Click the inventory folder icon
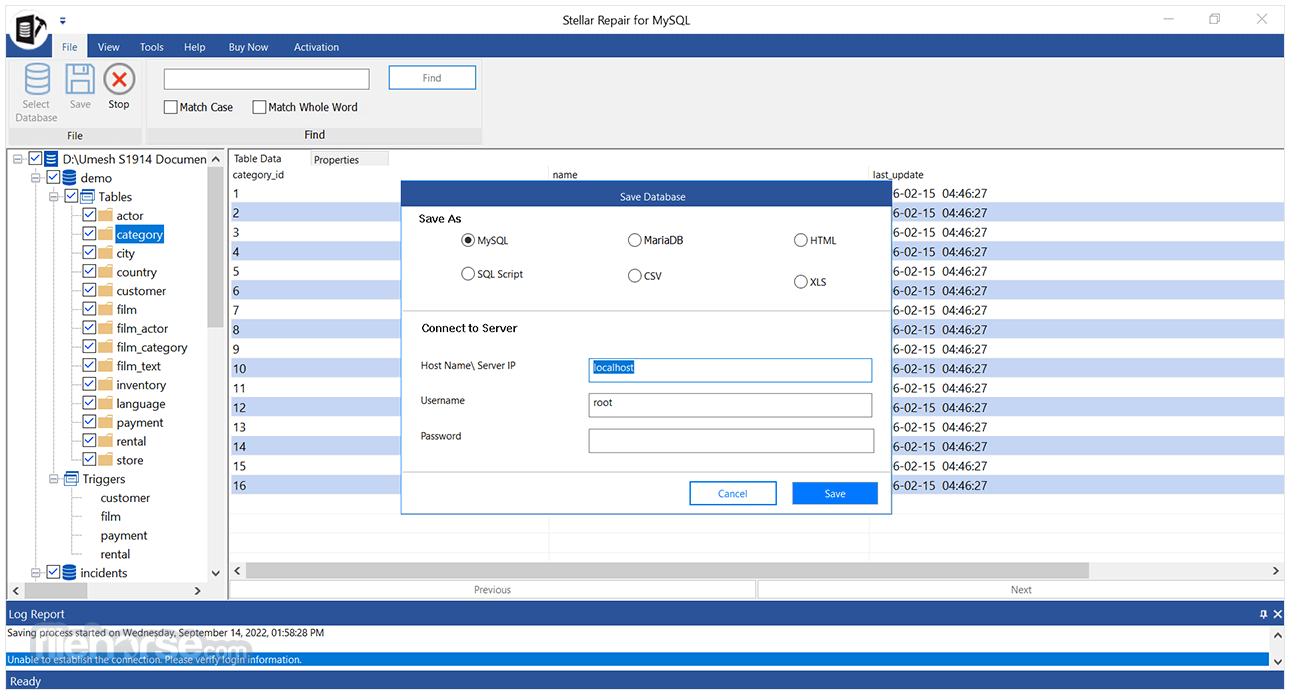Screen dimensions: 1290x695 (106, 385)
